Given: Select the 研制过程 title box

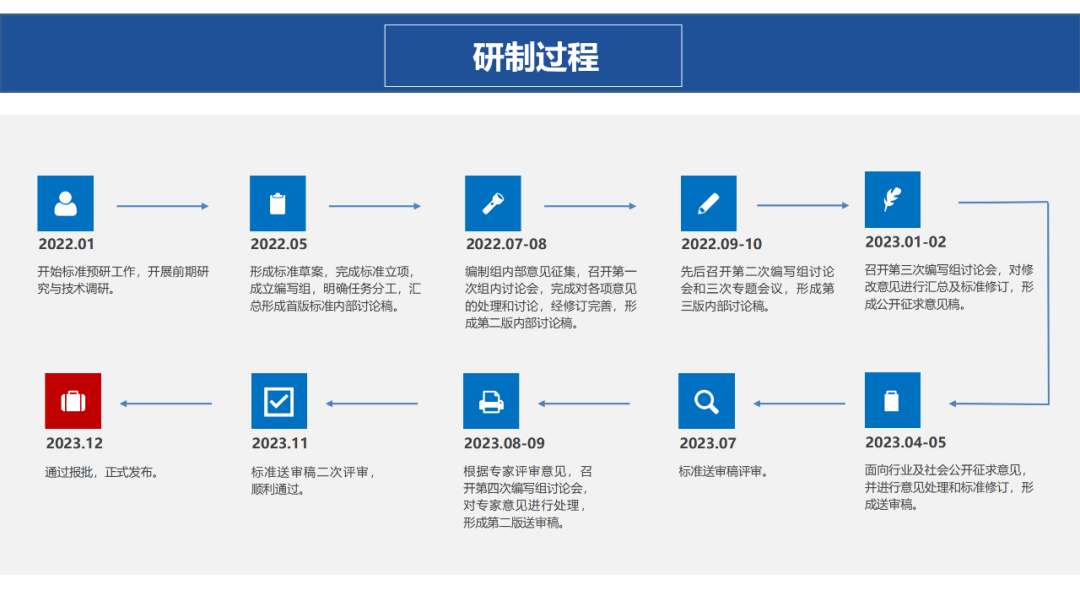Looking at the screenshot, I should click(533, 56).
